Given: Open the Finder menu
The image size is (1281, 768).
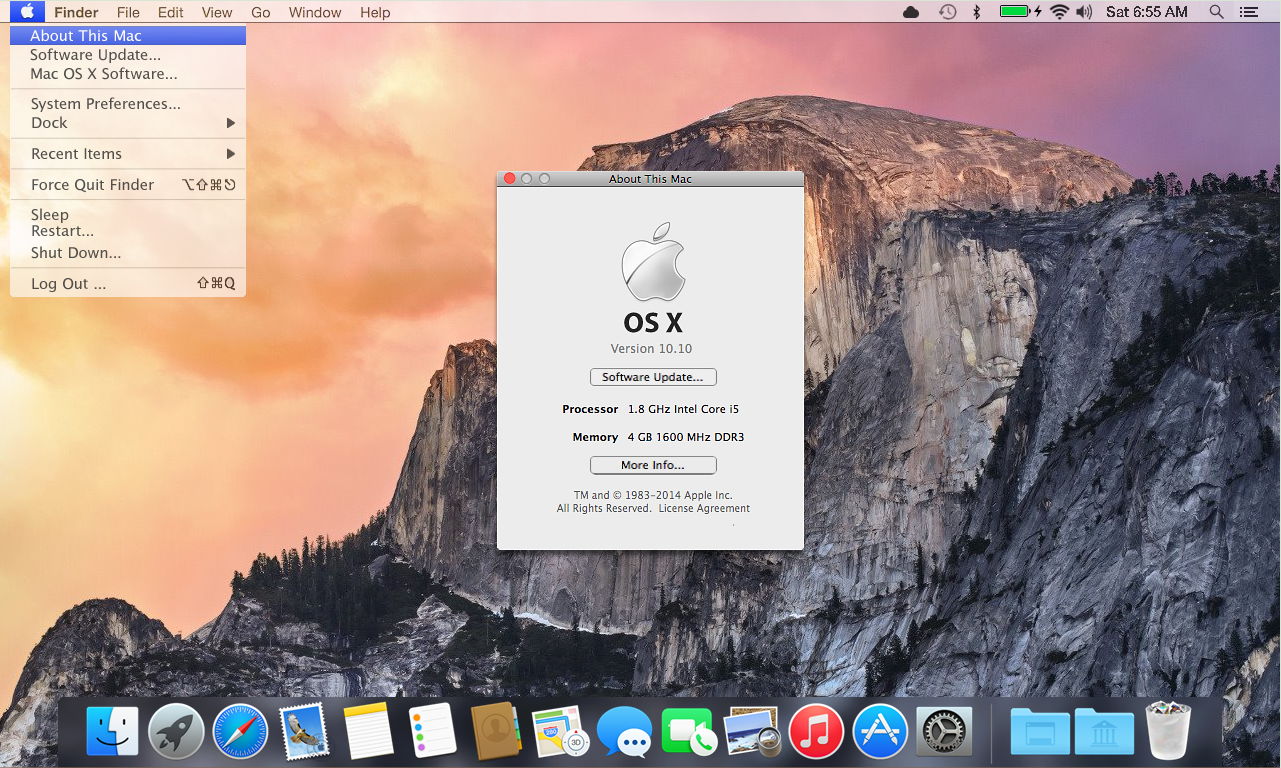Looking at the screenshot, I should click(76, 12).
